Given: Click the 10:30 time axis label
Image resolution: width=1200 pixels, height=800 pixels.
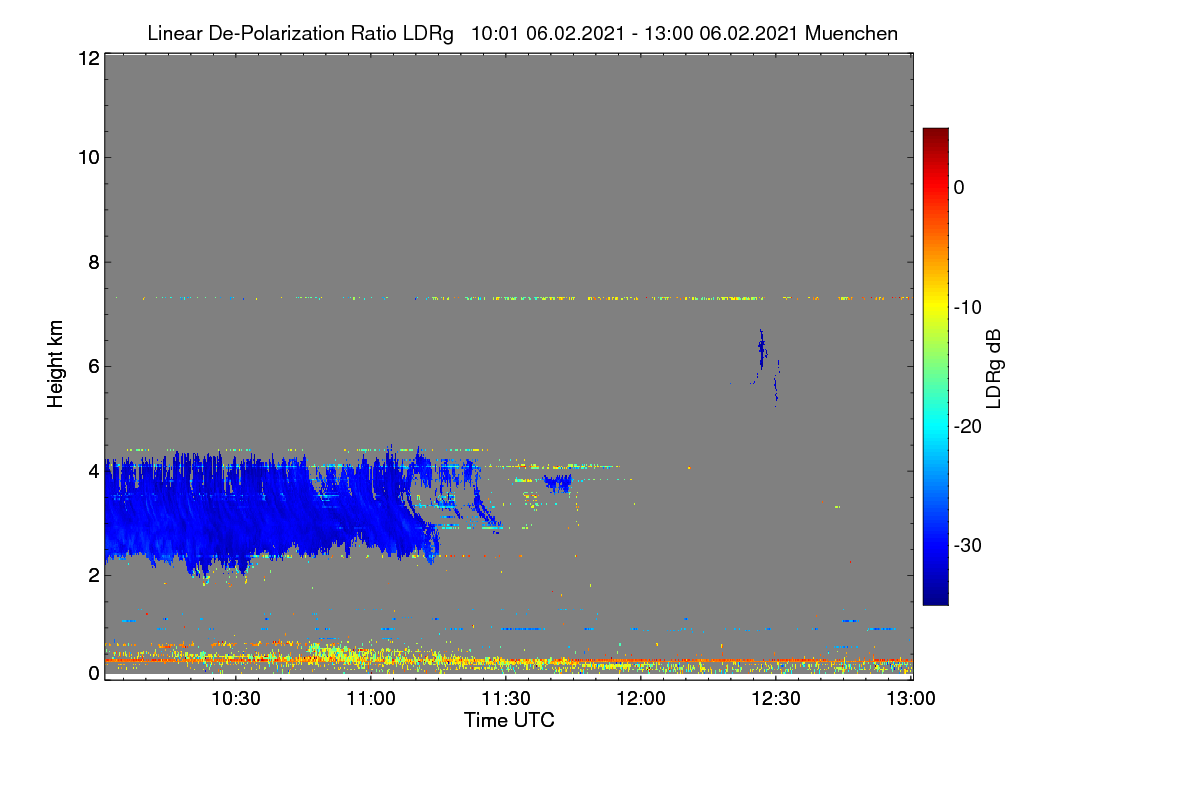Looking at the screenshot, I should click(x=236, y=699).
